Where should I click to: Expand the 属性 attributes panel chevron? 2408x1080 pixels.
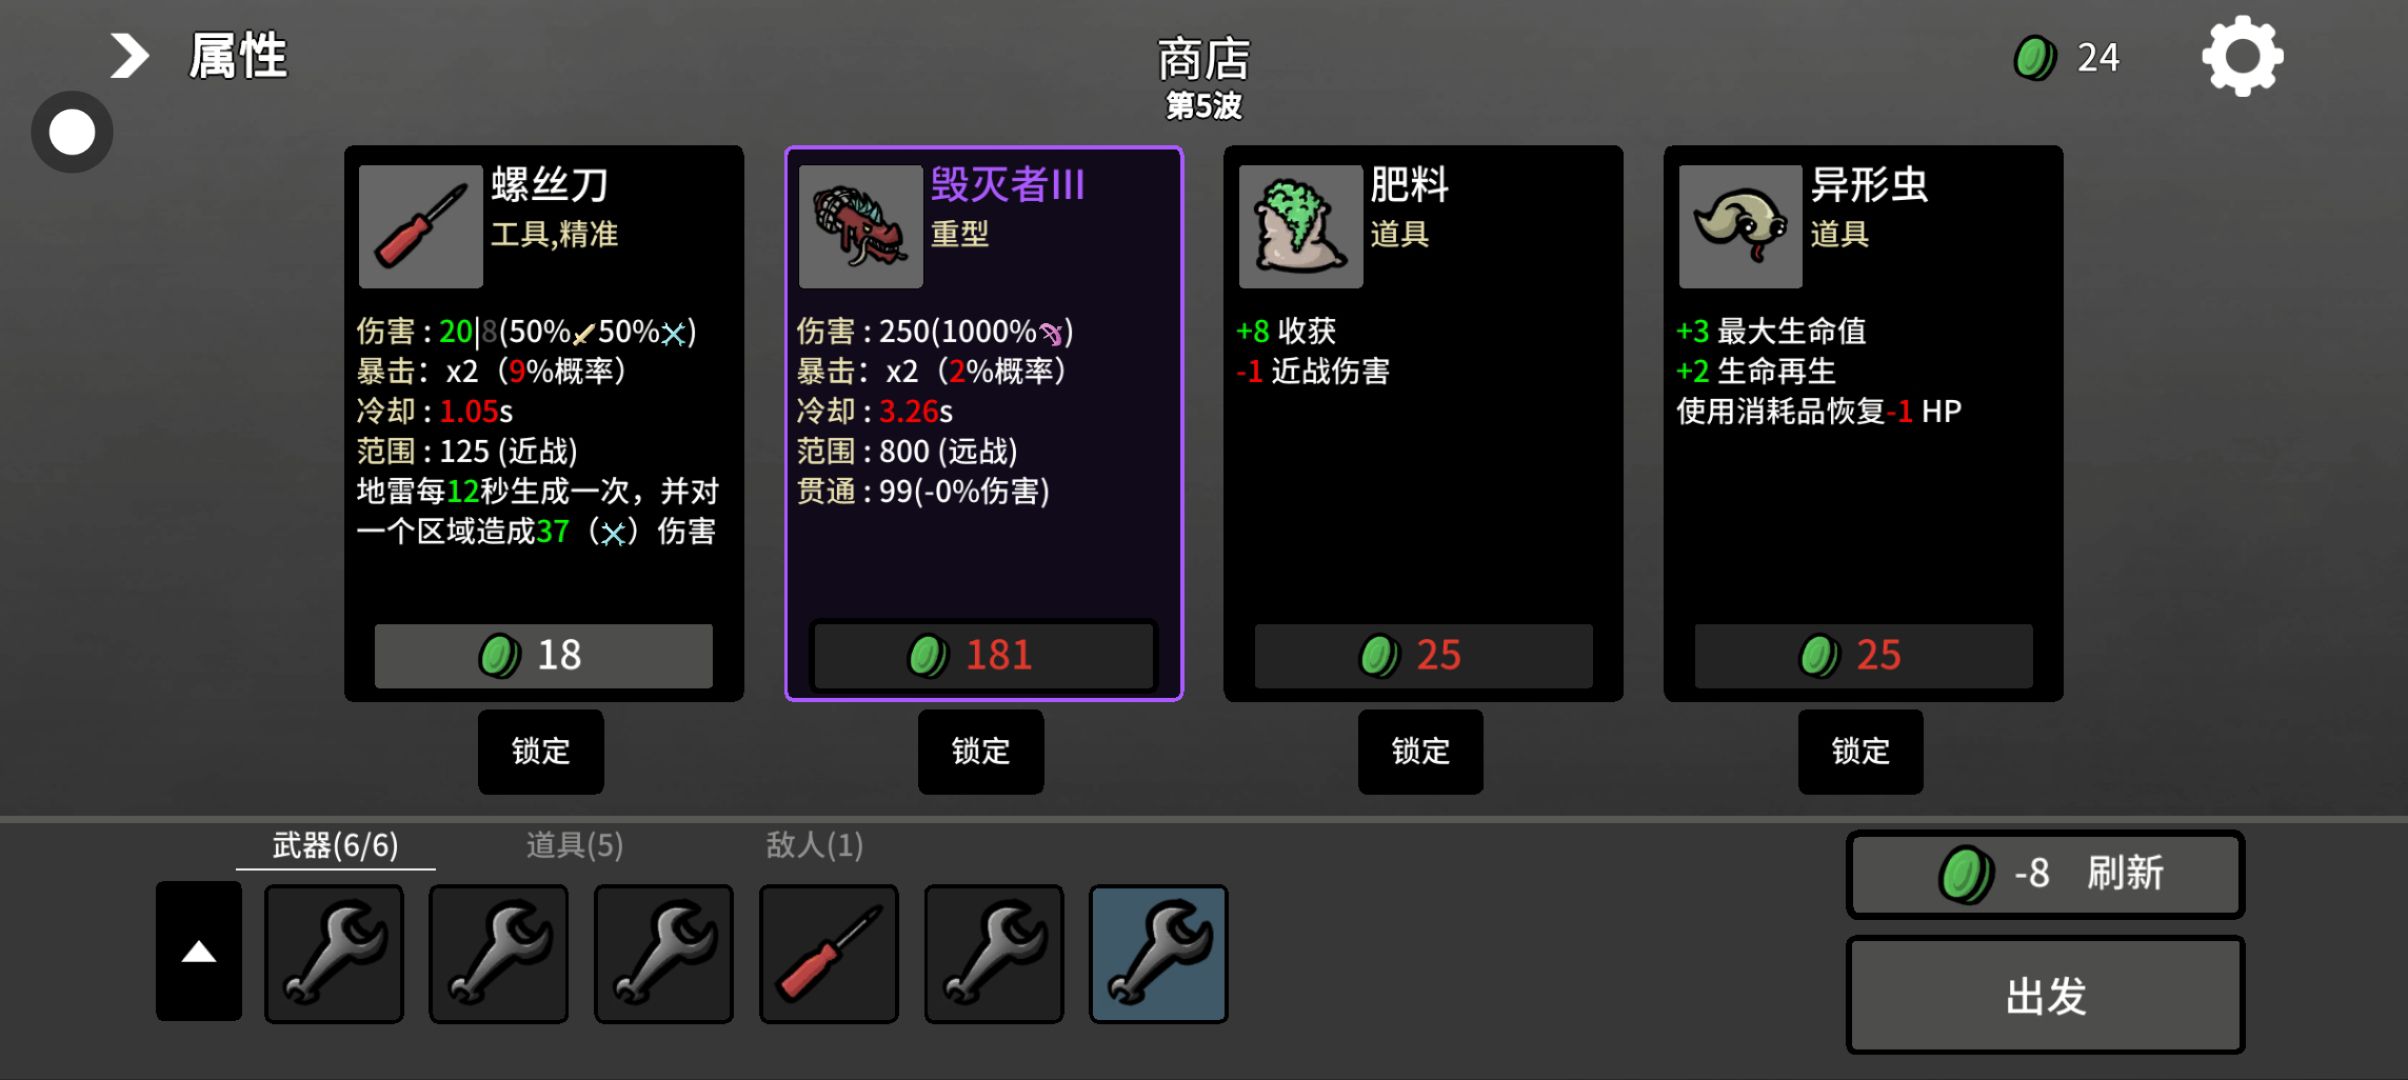point(129,56)
